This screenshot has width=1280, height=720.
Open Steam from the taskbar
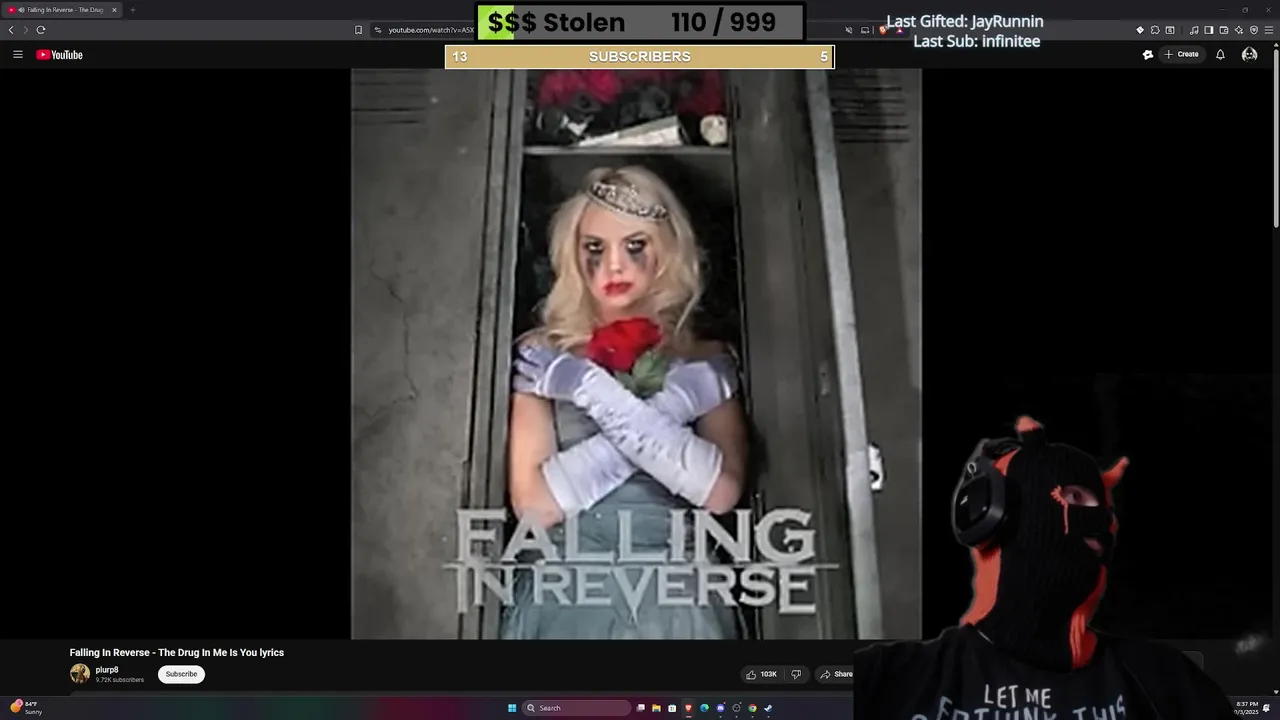tap(768, 708)
